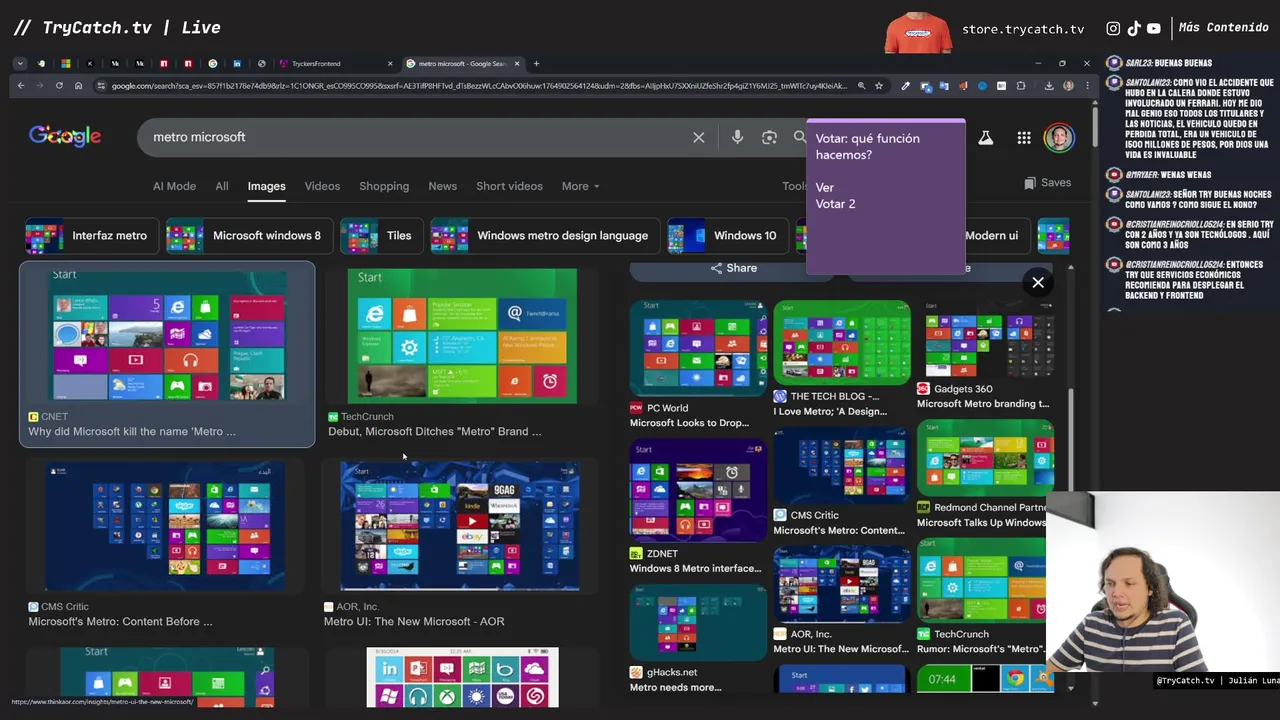Close the TryckersFrontend tab
The width and height of the screenshot is (1280, 720).
click(x=390, y=63)
